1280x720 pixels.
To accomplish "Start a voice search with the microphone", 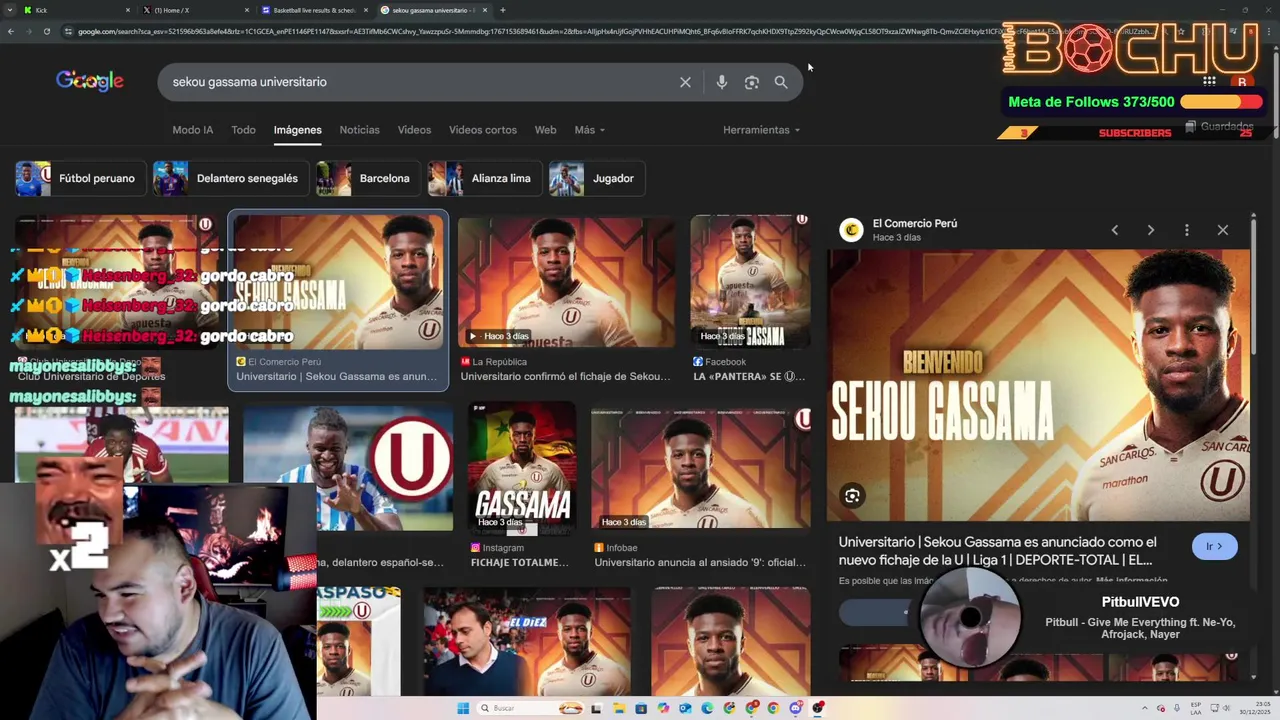I will coord(721,82).
